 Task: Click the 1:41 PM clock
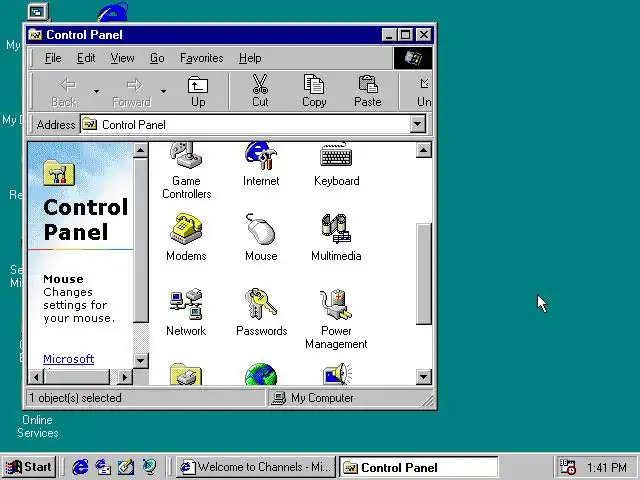click(607, 467)
